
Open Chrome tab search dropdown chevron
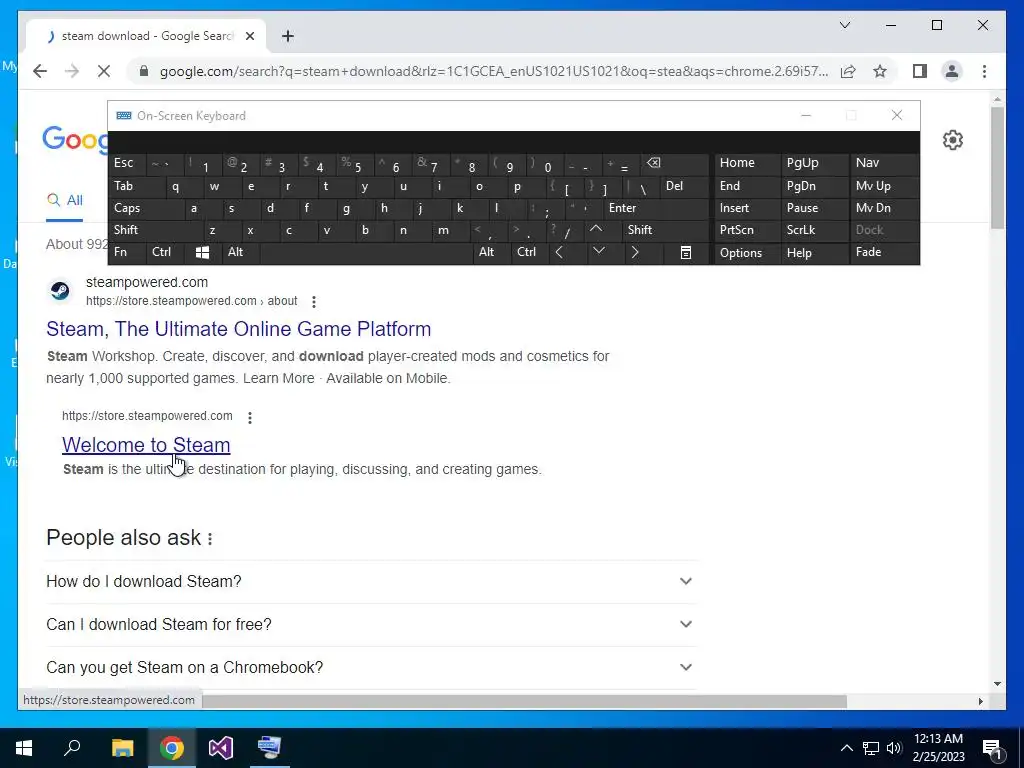pyautogui.click(x=844, y=25)
